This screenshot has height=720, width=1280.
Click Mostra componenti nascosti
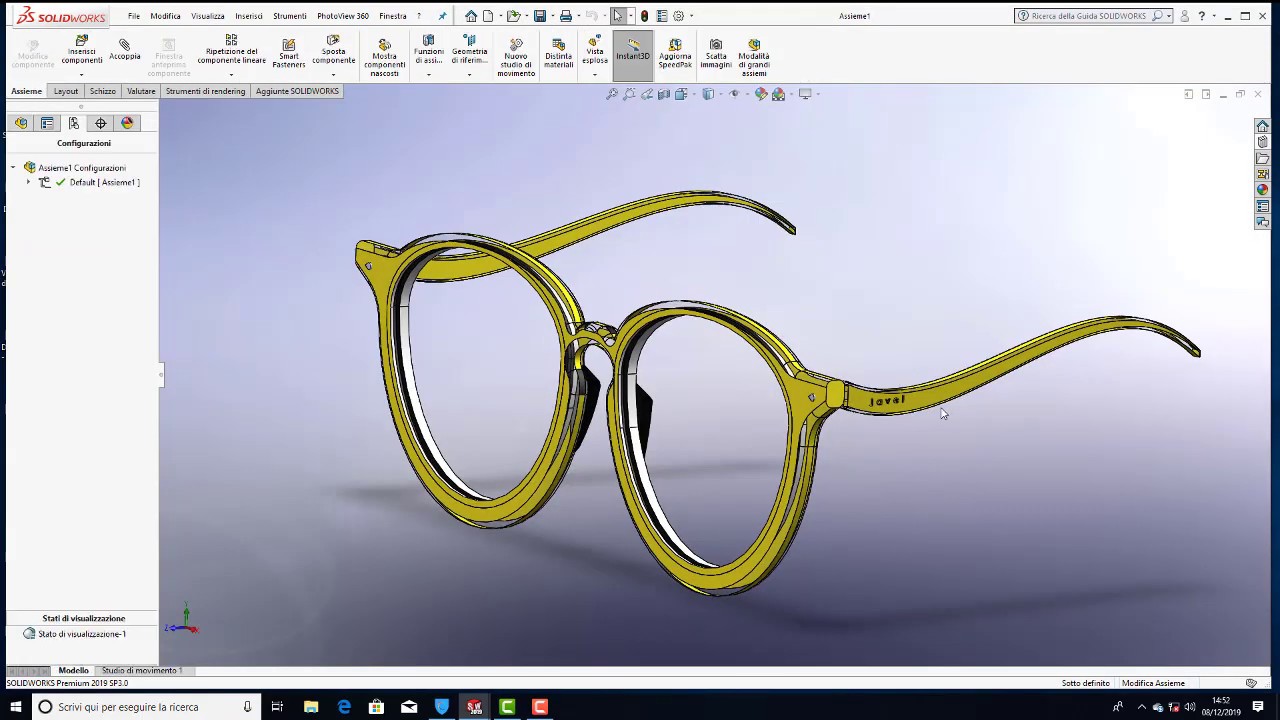click(x=384, y=58)
